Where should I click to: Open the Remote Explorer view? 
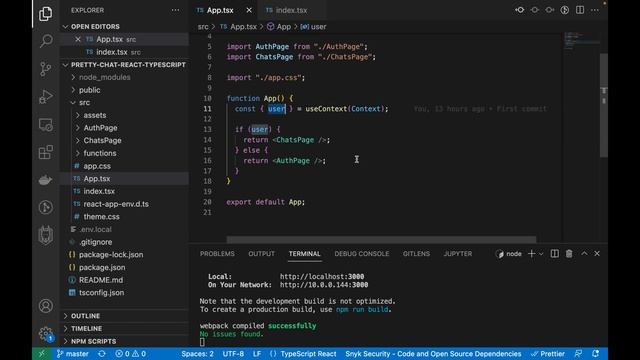click(46, 124)
